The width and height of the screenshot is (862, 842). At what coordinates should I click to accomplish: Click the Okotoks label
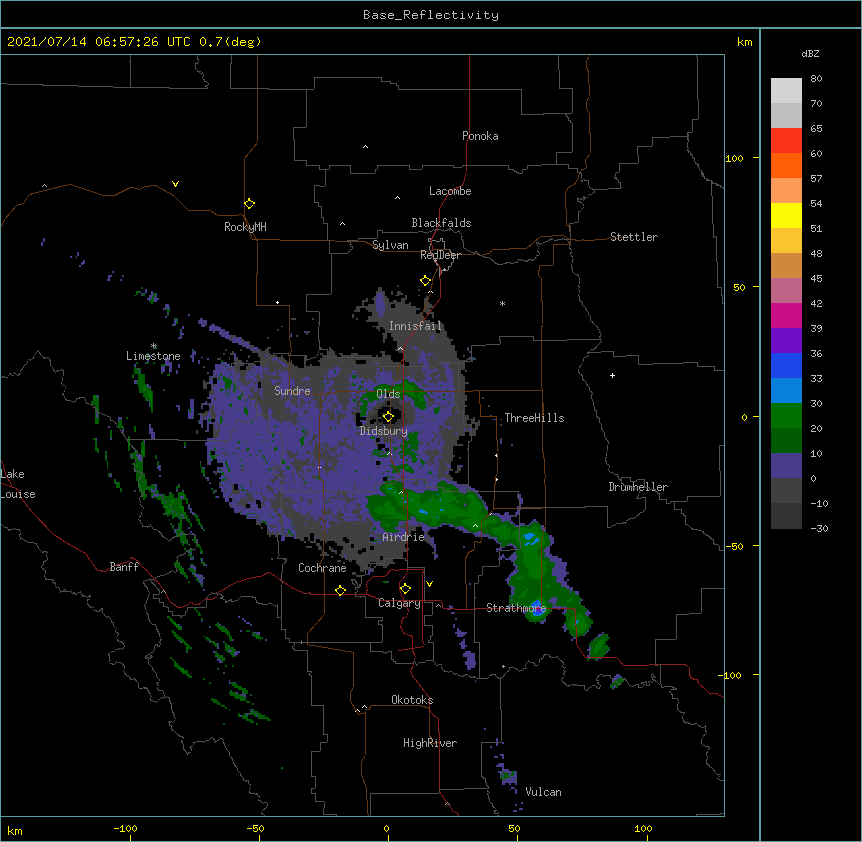tap(412, 700)
